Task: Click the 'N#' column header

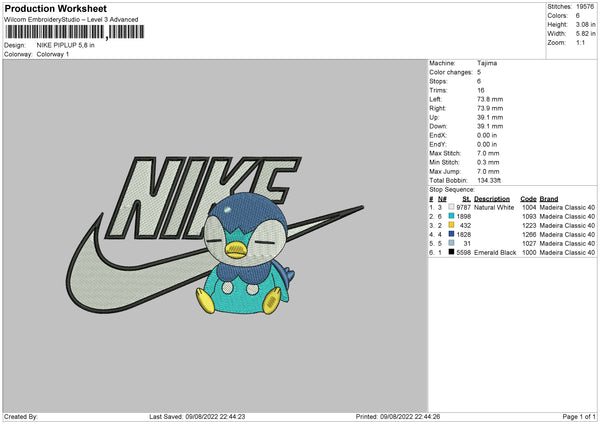Action: click(442, 199)
